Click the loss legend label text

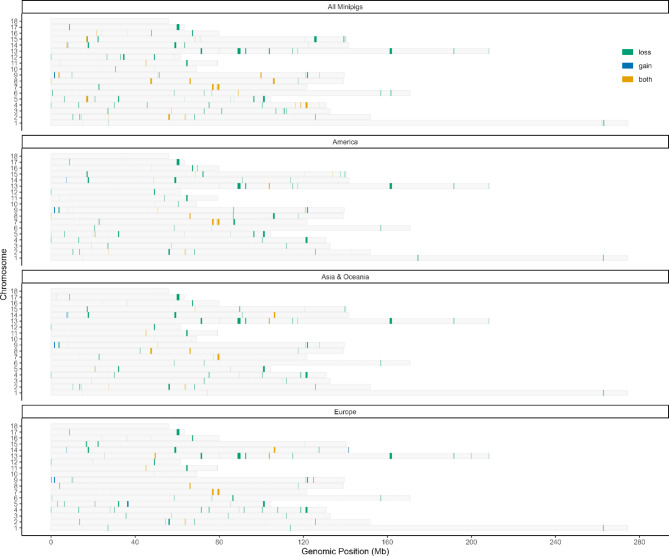[x=645, y=52]
